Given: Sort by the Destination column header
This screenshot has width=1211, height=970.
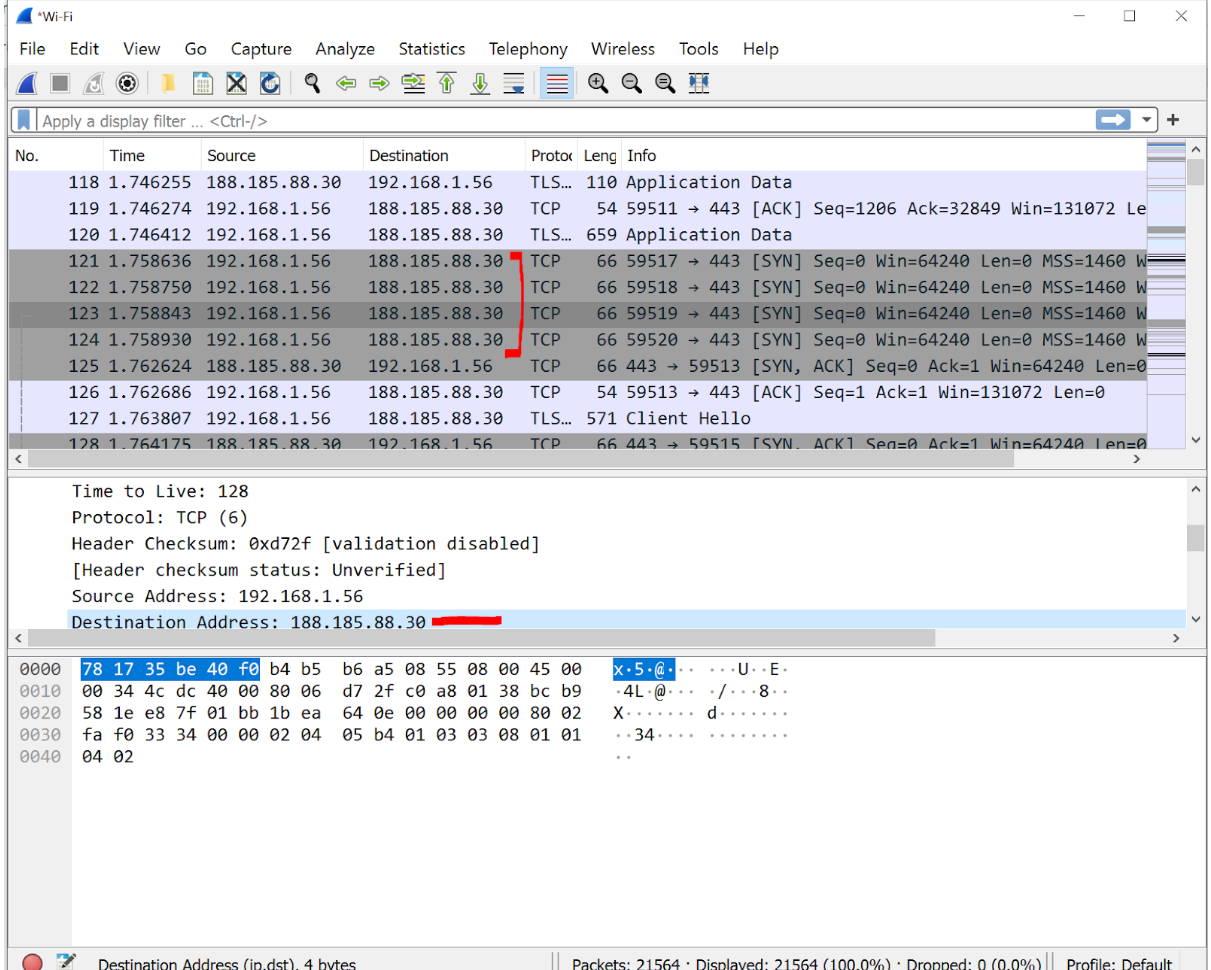Looking at the screenshot, I should tap(444, 156).
